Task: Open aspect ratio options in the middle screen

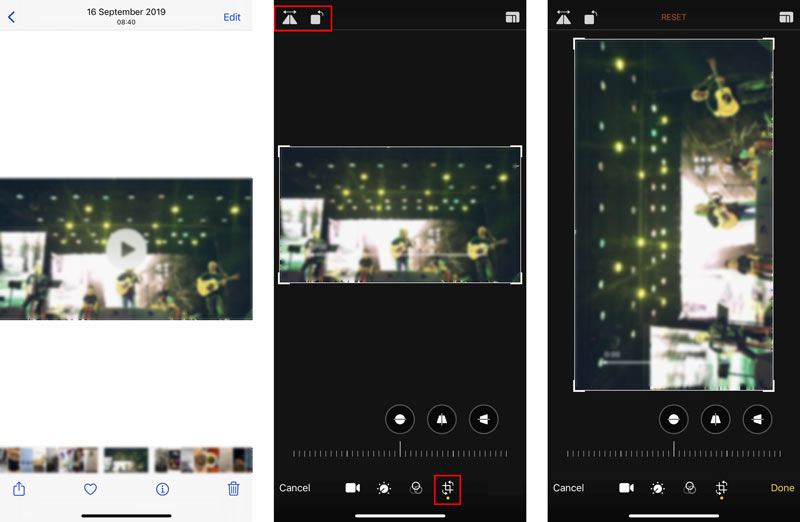Action: 512,17
